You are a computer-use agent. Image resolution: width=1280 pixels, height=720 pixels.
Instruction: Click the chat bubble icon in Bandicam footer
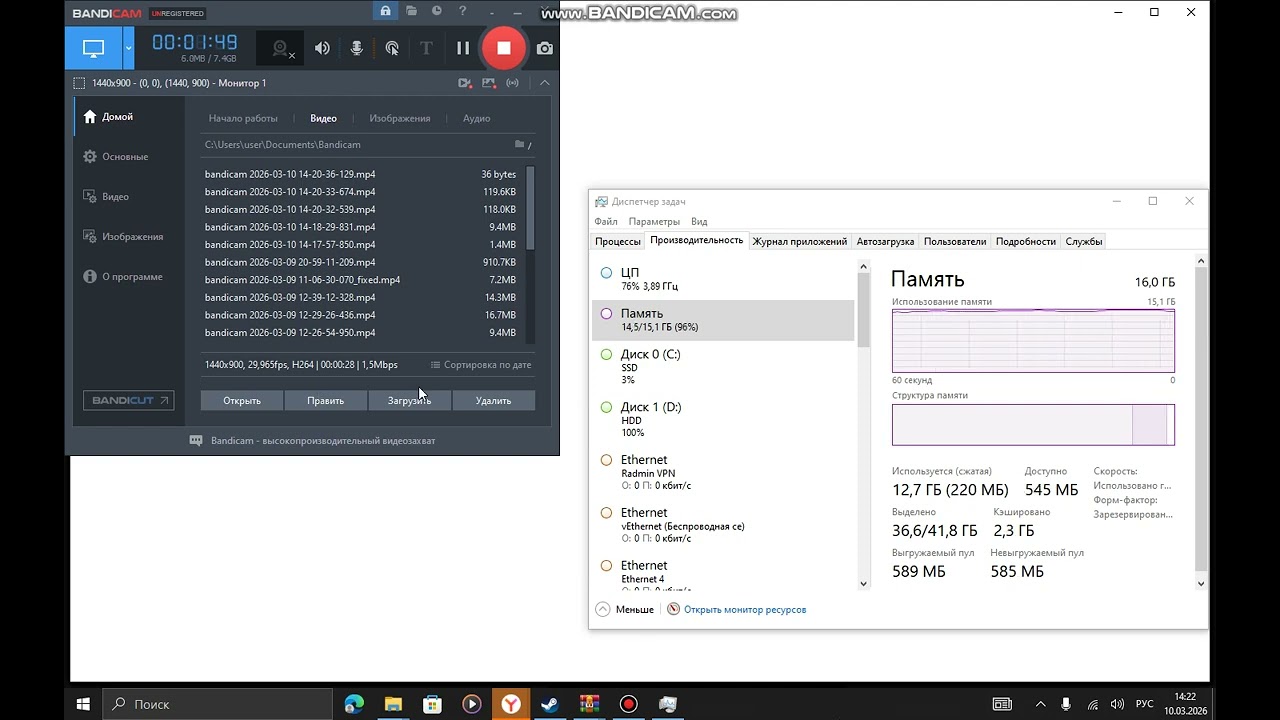pos(196,440)
